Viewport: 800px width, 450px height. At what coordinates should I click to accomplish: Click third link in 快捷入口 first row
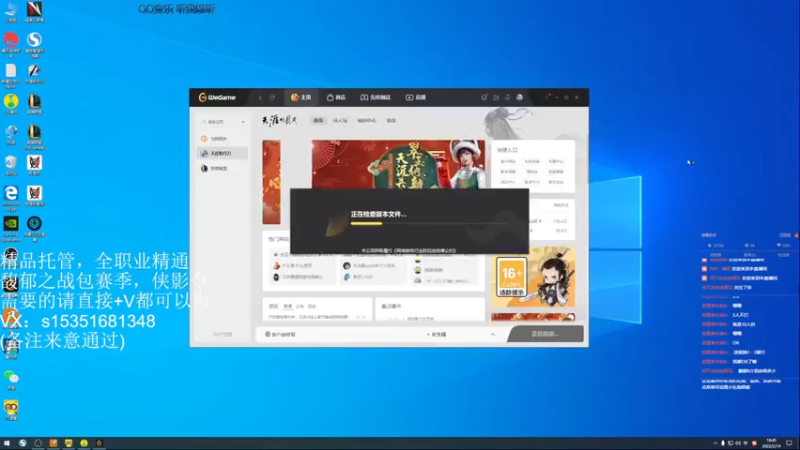click(x=556, y=161)
